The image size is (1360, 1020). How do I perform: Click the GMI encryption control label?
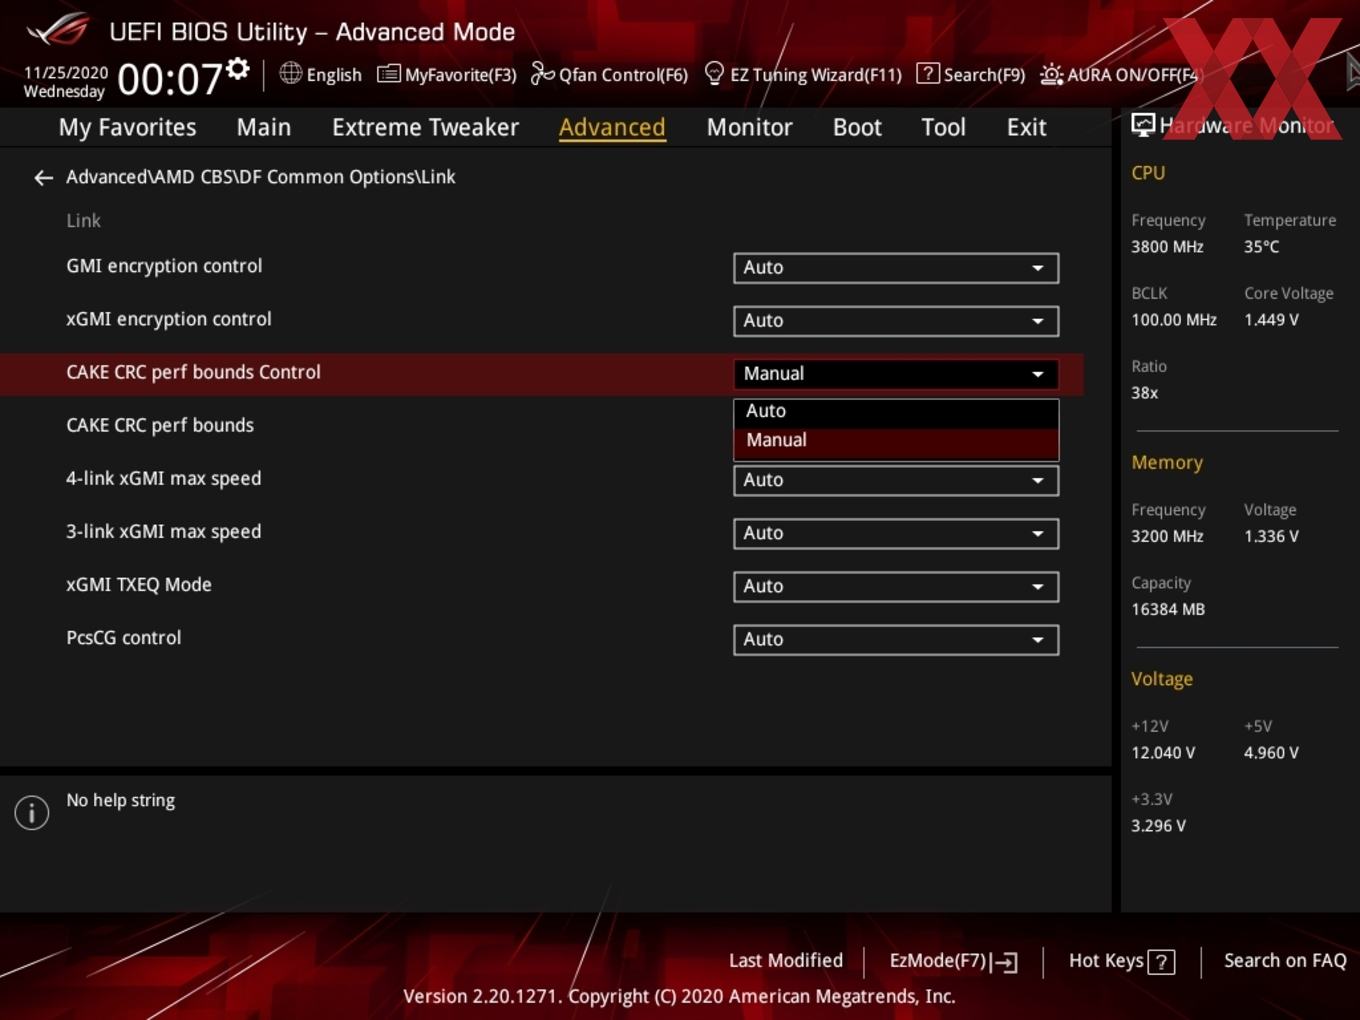[164, 266]
